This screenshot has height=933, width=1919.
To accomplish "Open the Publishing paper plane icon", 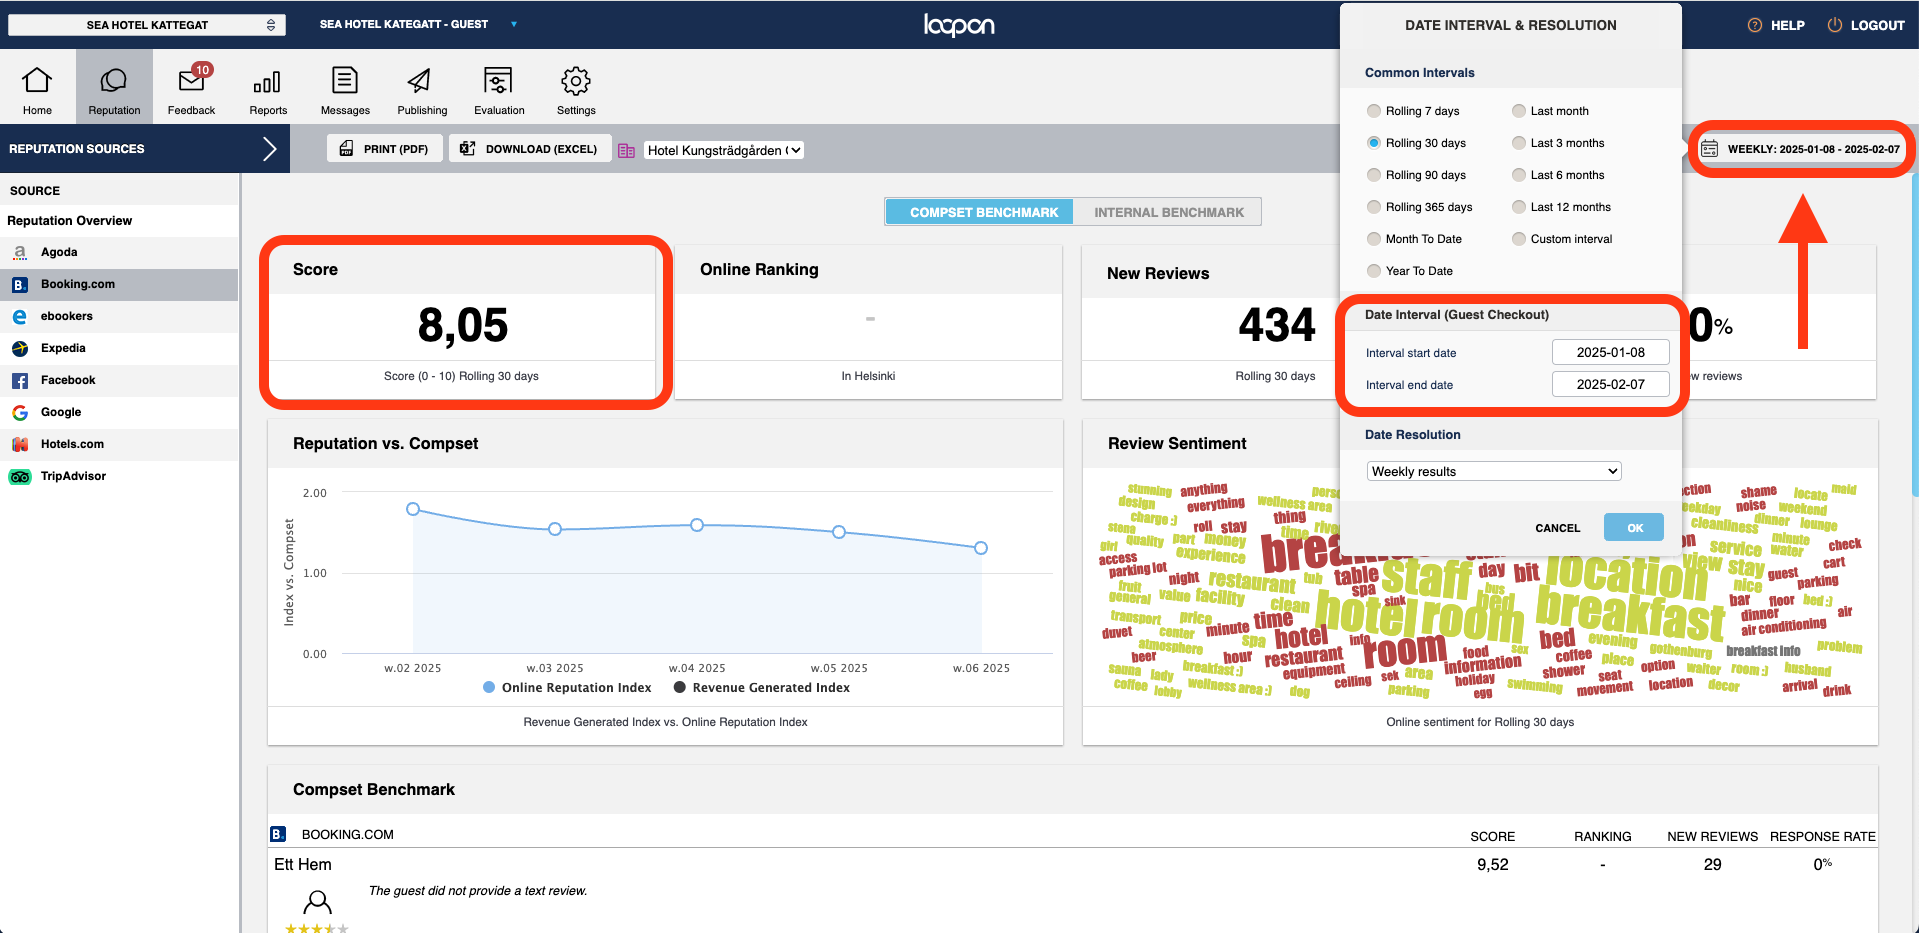I will point(420,80).
